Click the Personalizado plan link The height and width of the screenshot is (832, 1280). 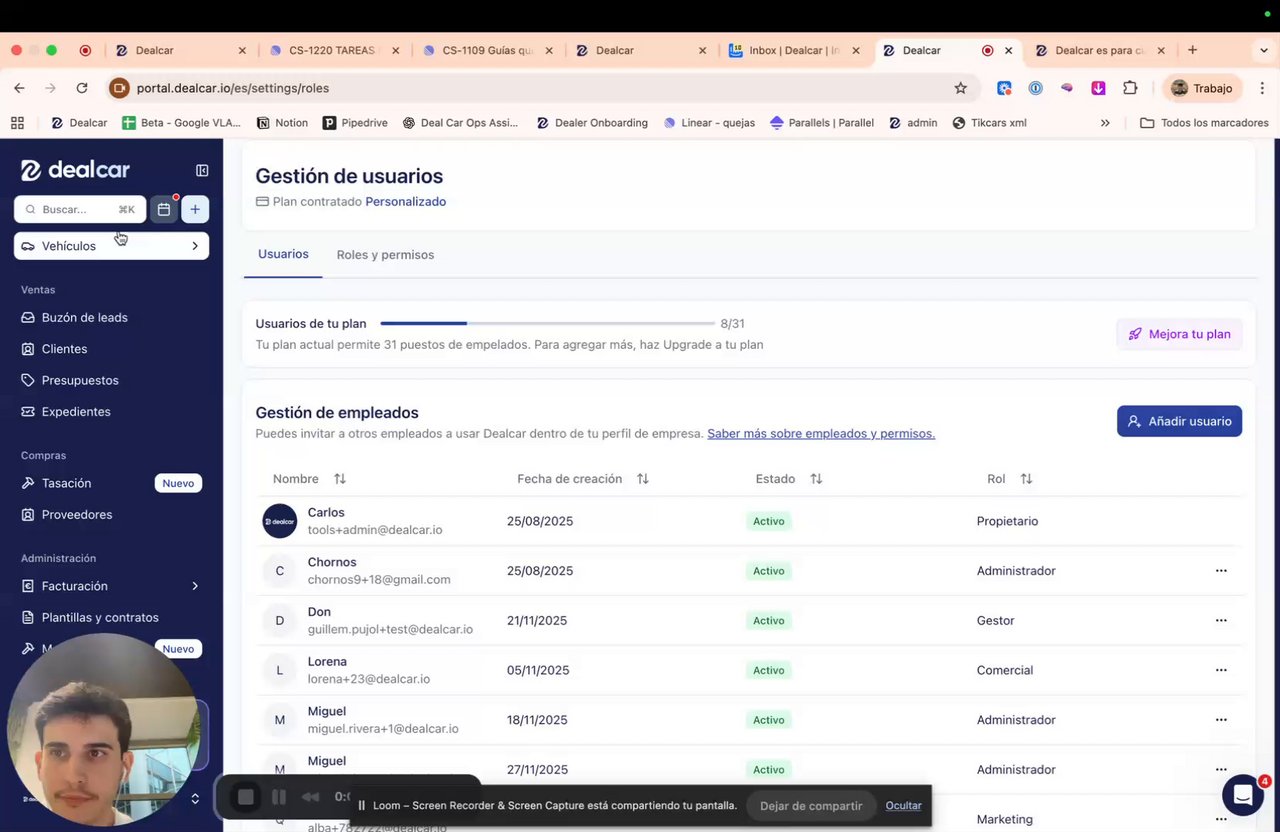click(405, 201)
